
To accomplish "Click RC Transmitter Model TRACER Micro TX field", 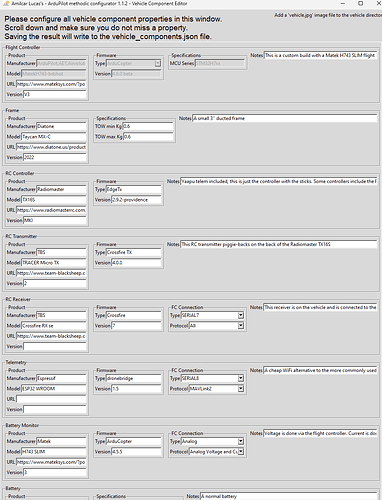I will (54, 263).
